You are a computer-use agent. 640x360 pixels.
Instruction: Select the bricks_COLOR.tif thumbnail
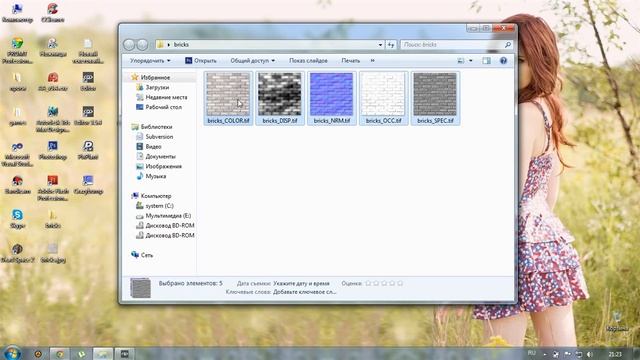coord(228,94)
